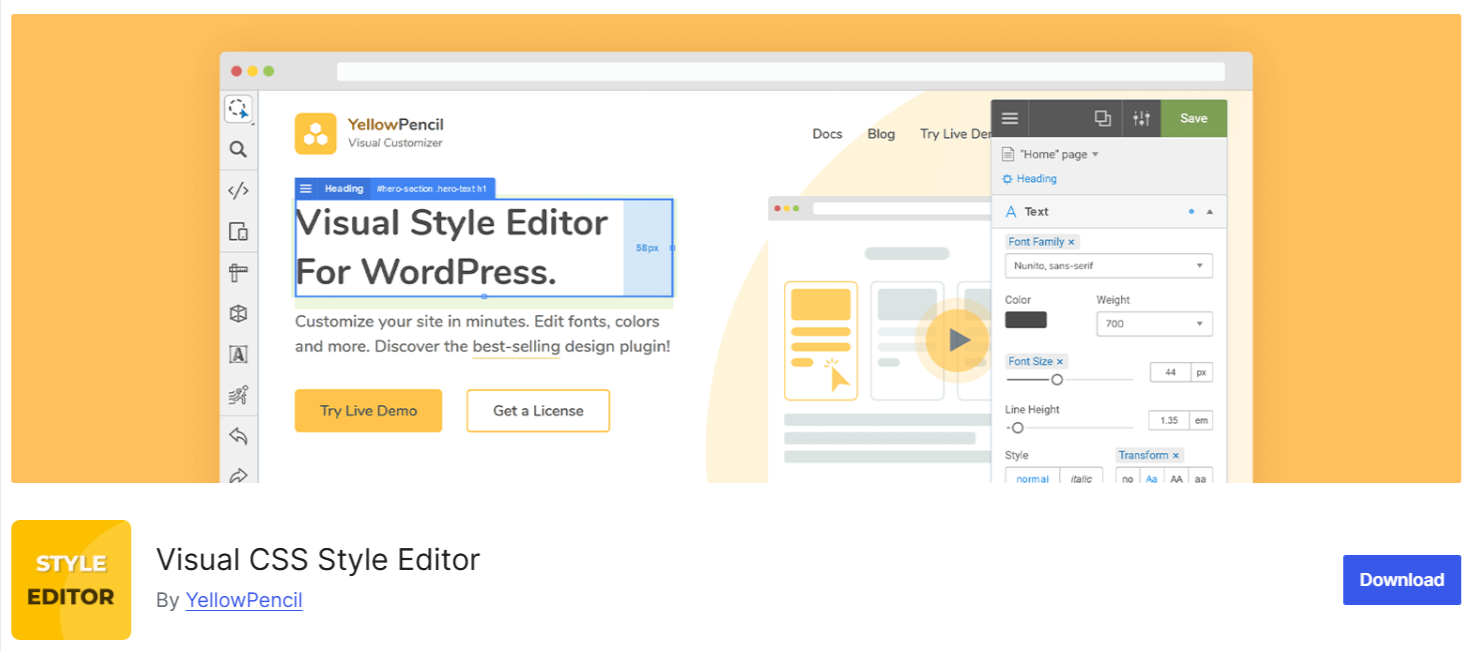Open the CSS code editor icon

click(x=238, y=191)
